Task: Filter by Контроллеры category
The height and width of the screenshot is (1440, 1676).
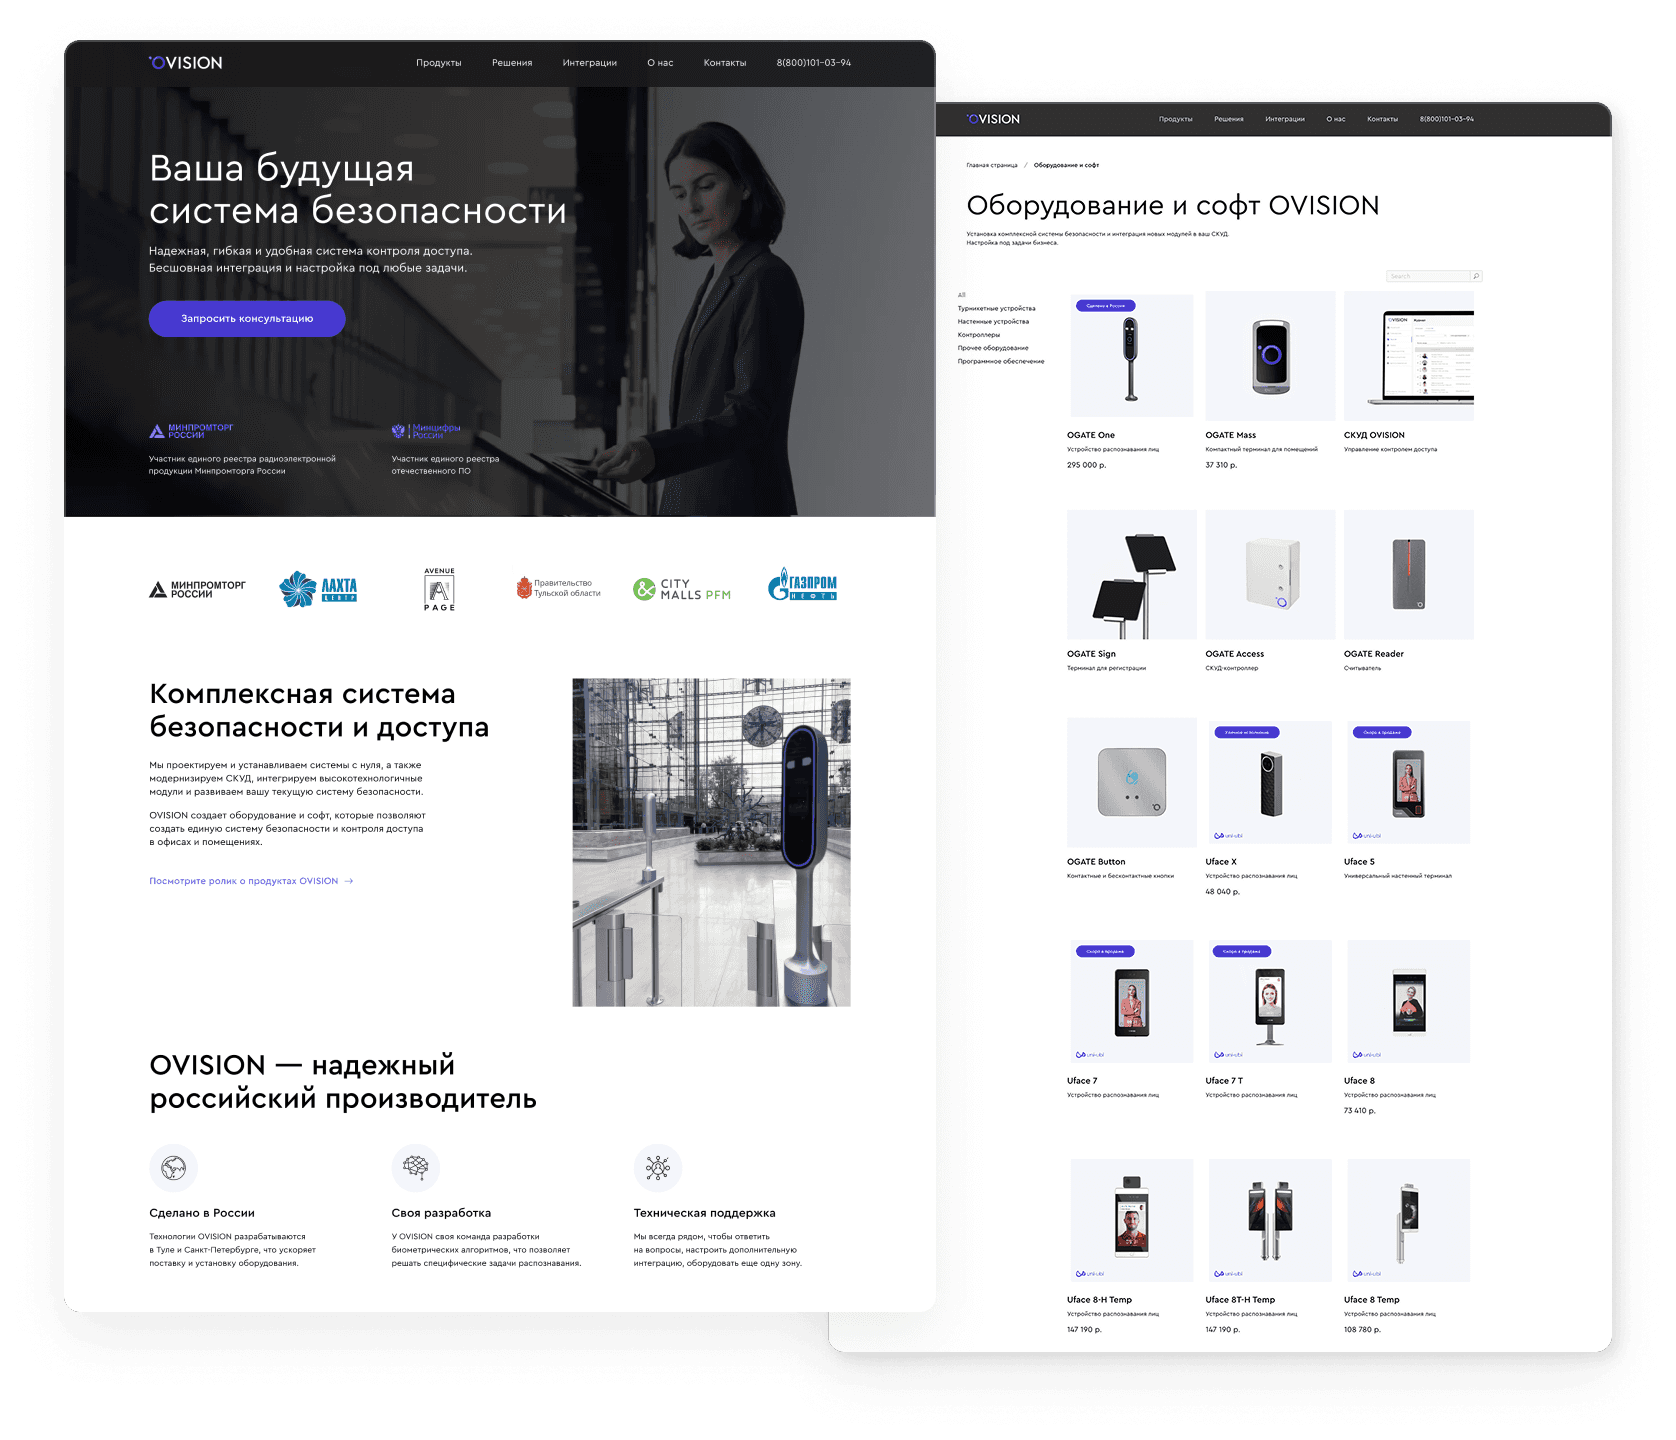Action: tap(979, 335)
